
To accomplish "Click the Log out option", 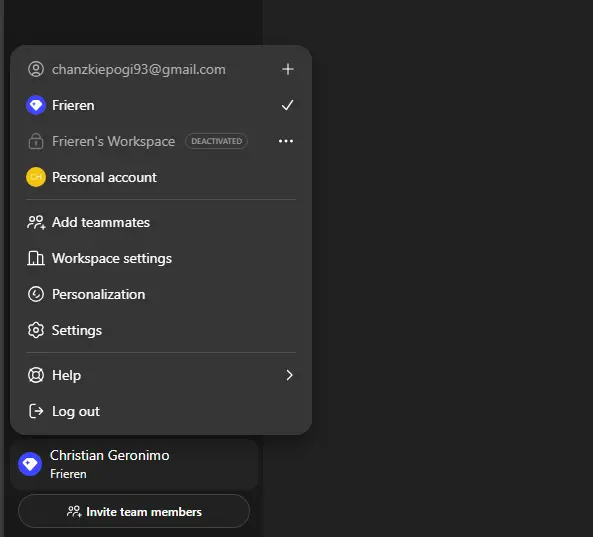I will point(161,411).
